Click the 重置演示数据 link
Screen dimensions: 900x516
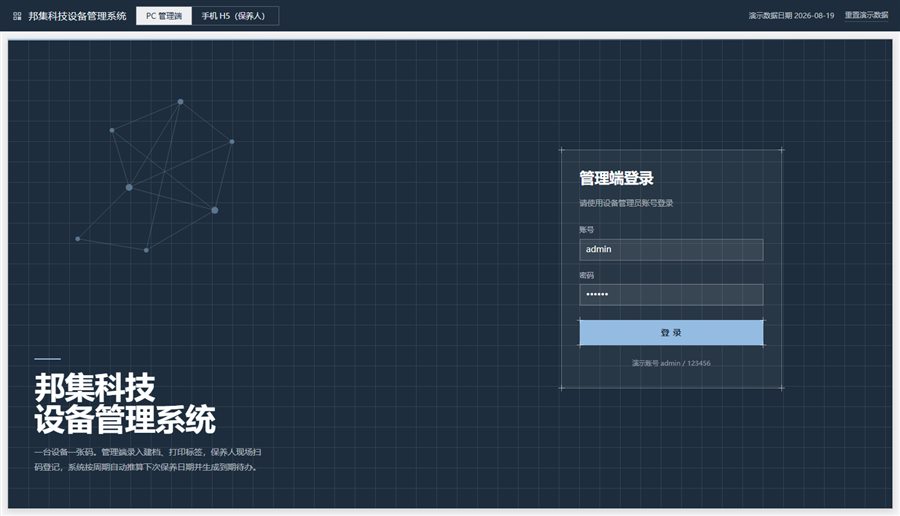(866, 15)
